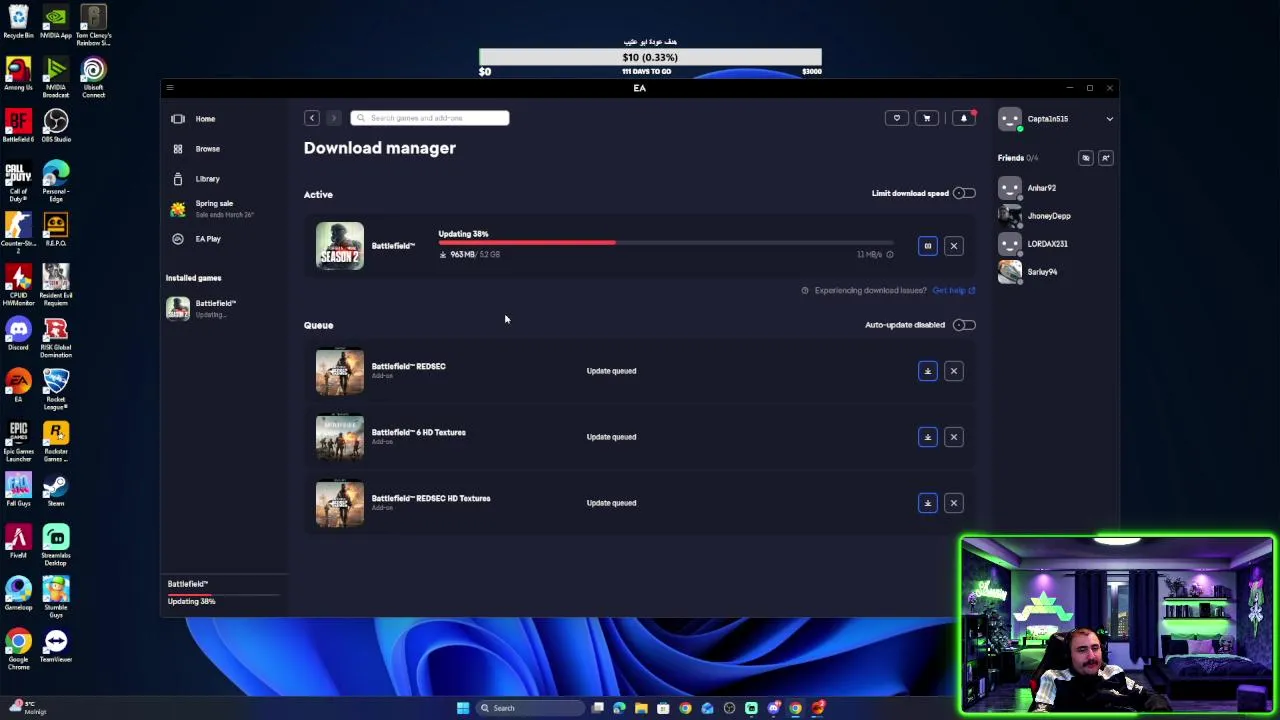Screen dimensions: 1280x720
Task: Remove Battlefield REDSEC HD Textures from queue
Action: (953, 503)
